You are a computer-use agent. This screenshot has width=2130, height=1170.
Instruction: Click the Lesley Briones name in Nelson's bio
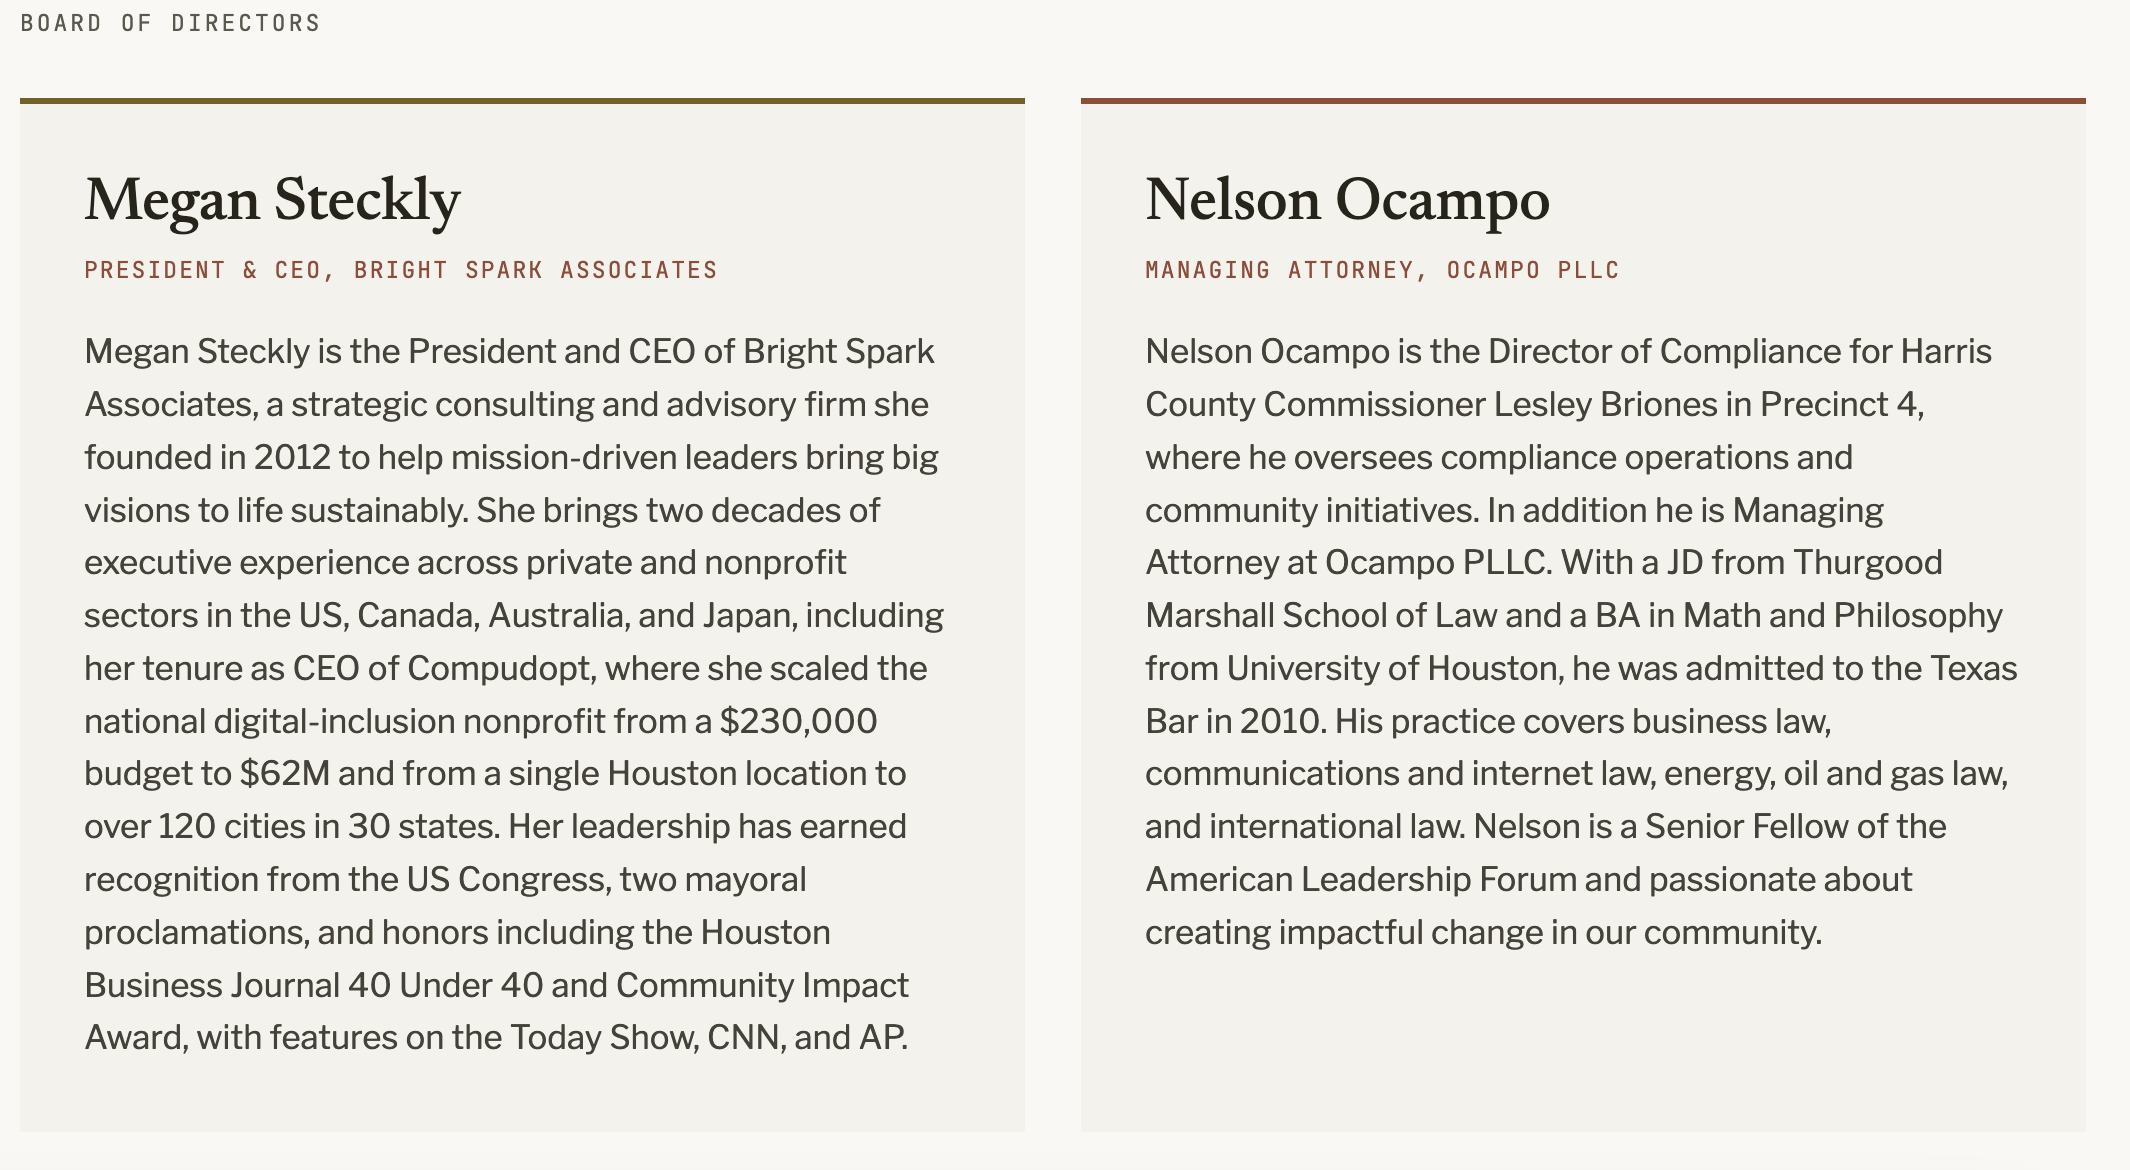[x=1621, y=404]
